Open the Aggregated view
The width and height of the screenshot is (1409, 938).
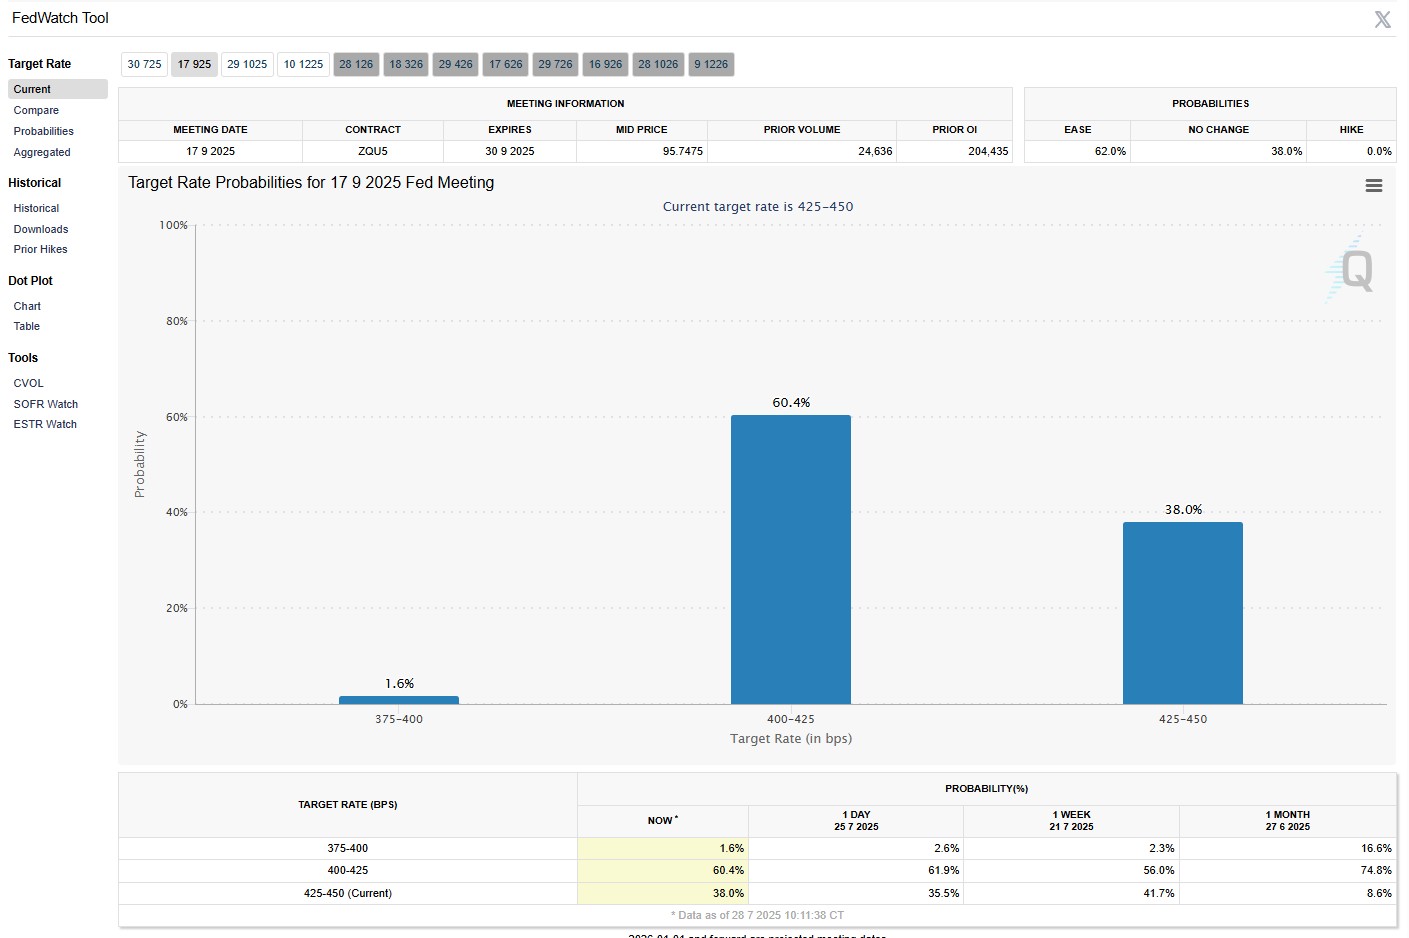click(x=42, y=152)
